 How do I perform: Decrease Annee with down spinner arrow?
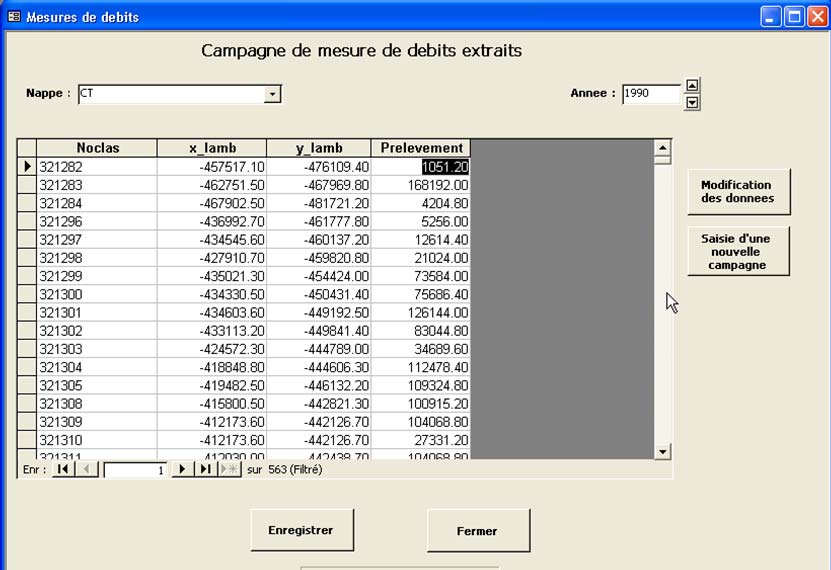tap(692, 101)
